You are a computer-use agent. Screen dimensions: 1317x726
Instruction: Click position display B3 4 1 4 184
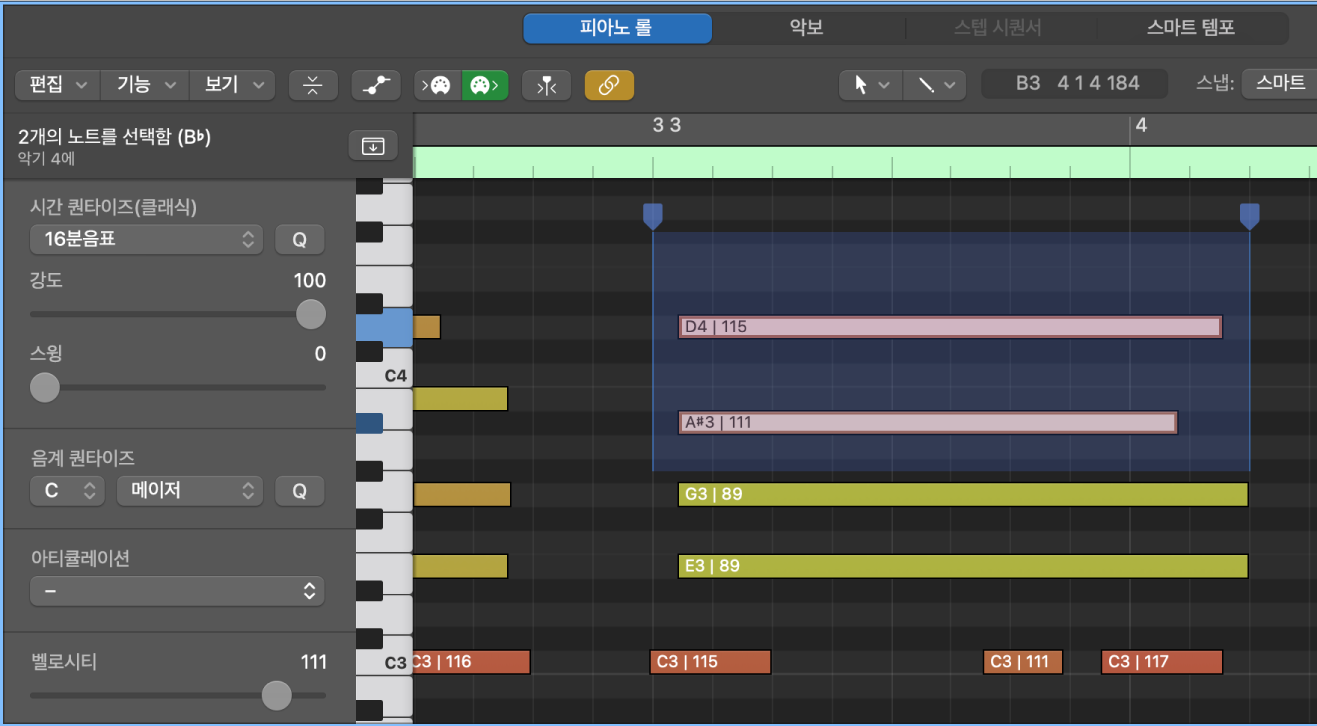coord(1075,83)
